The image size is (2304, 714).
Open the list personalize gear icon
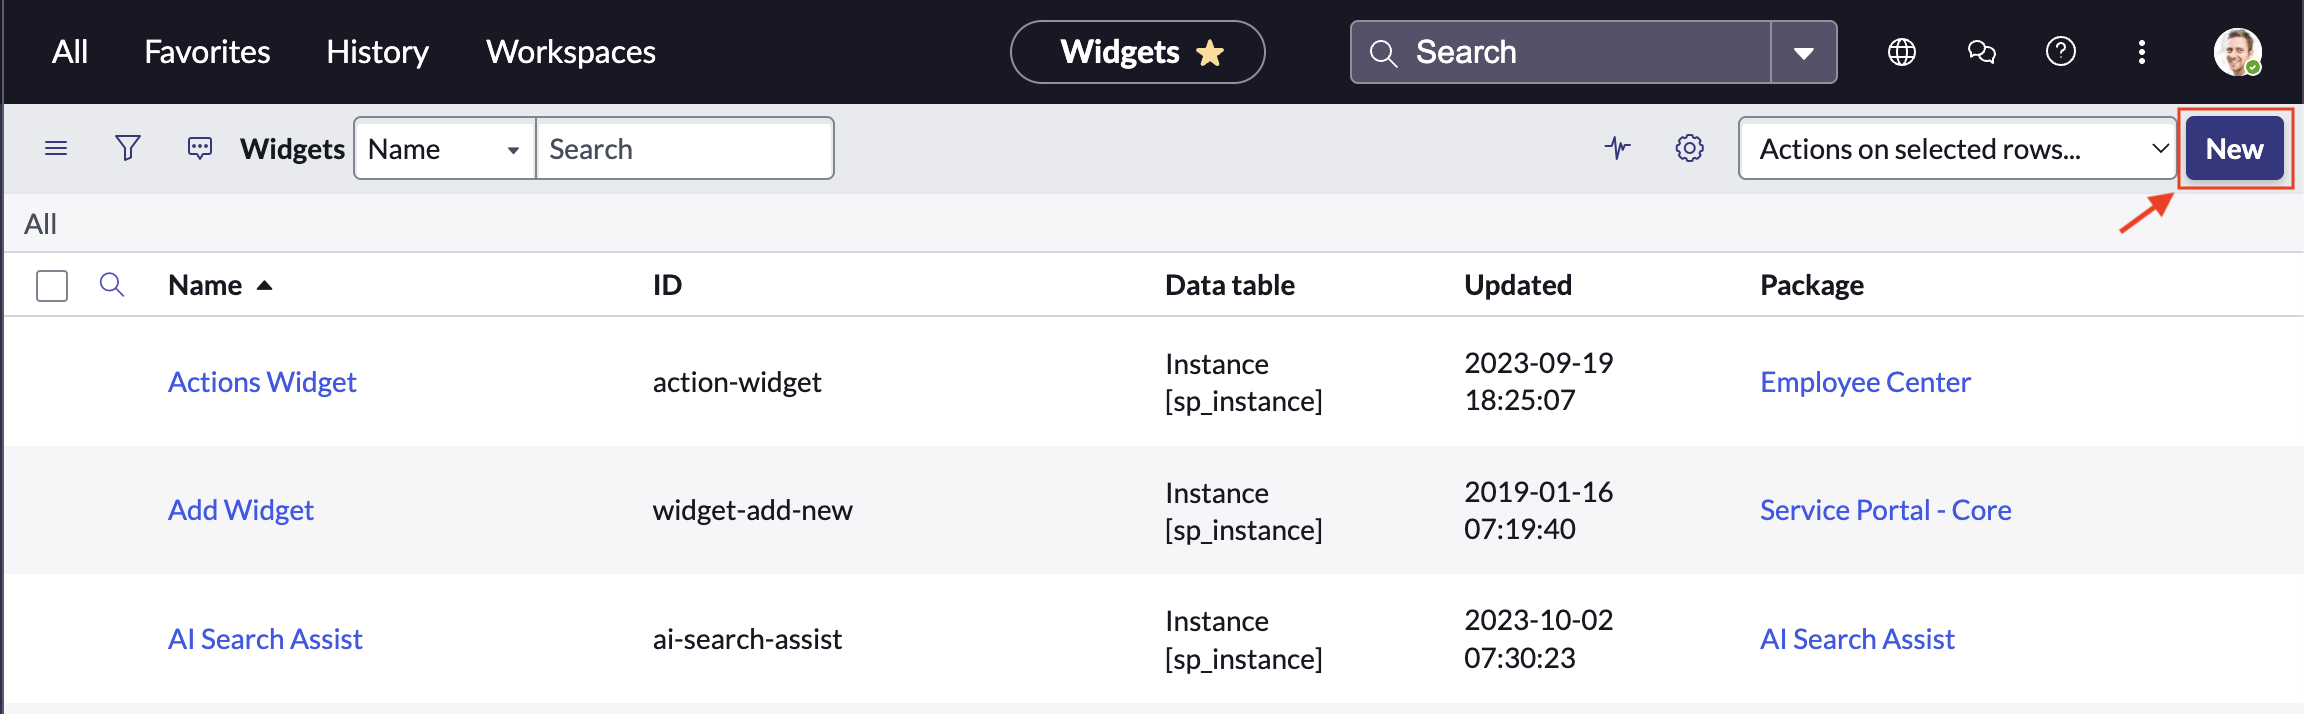point(1690,149)
